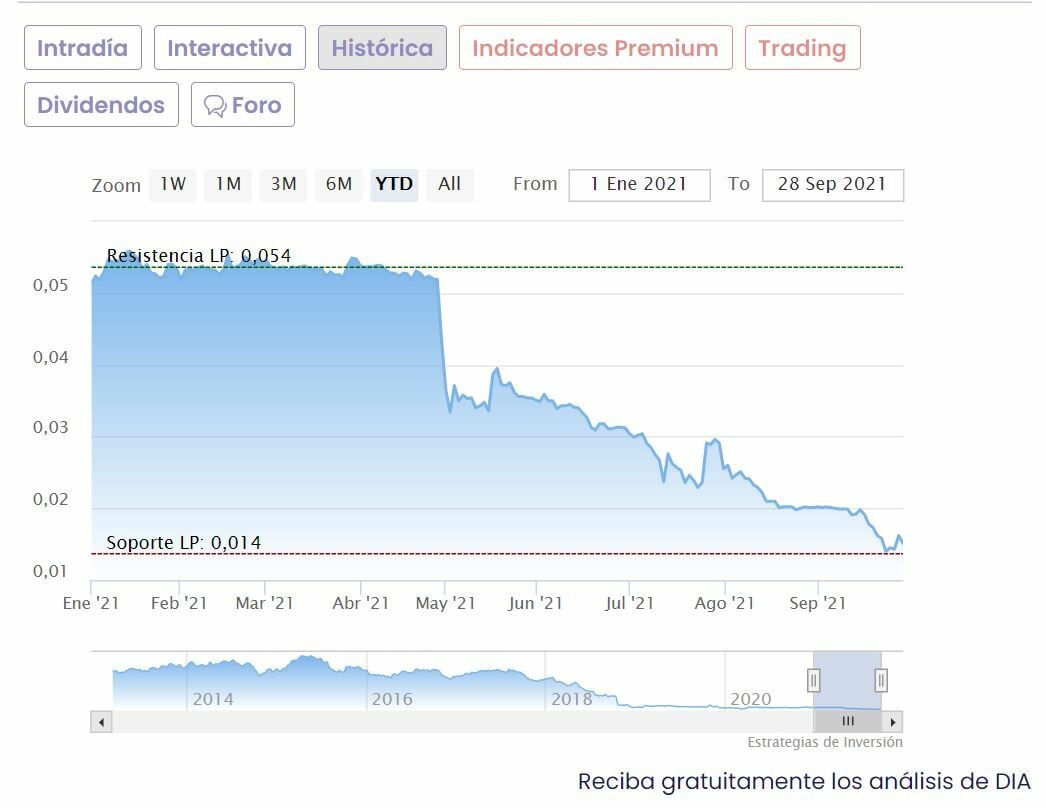Click the navigator left handle
1046x808 pixels.
(814, 681)
